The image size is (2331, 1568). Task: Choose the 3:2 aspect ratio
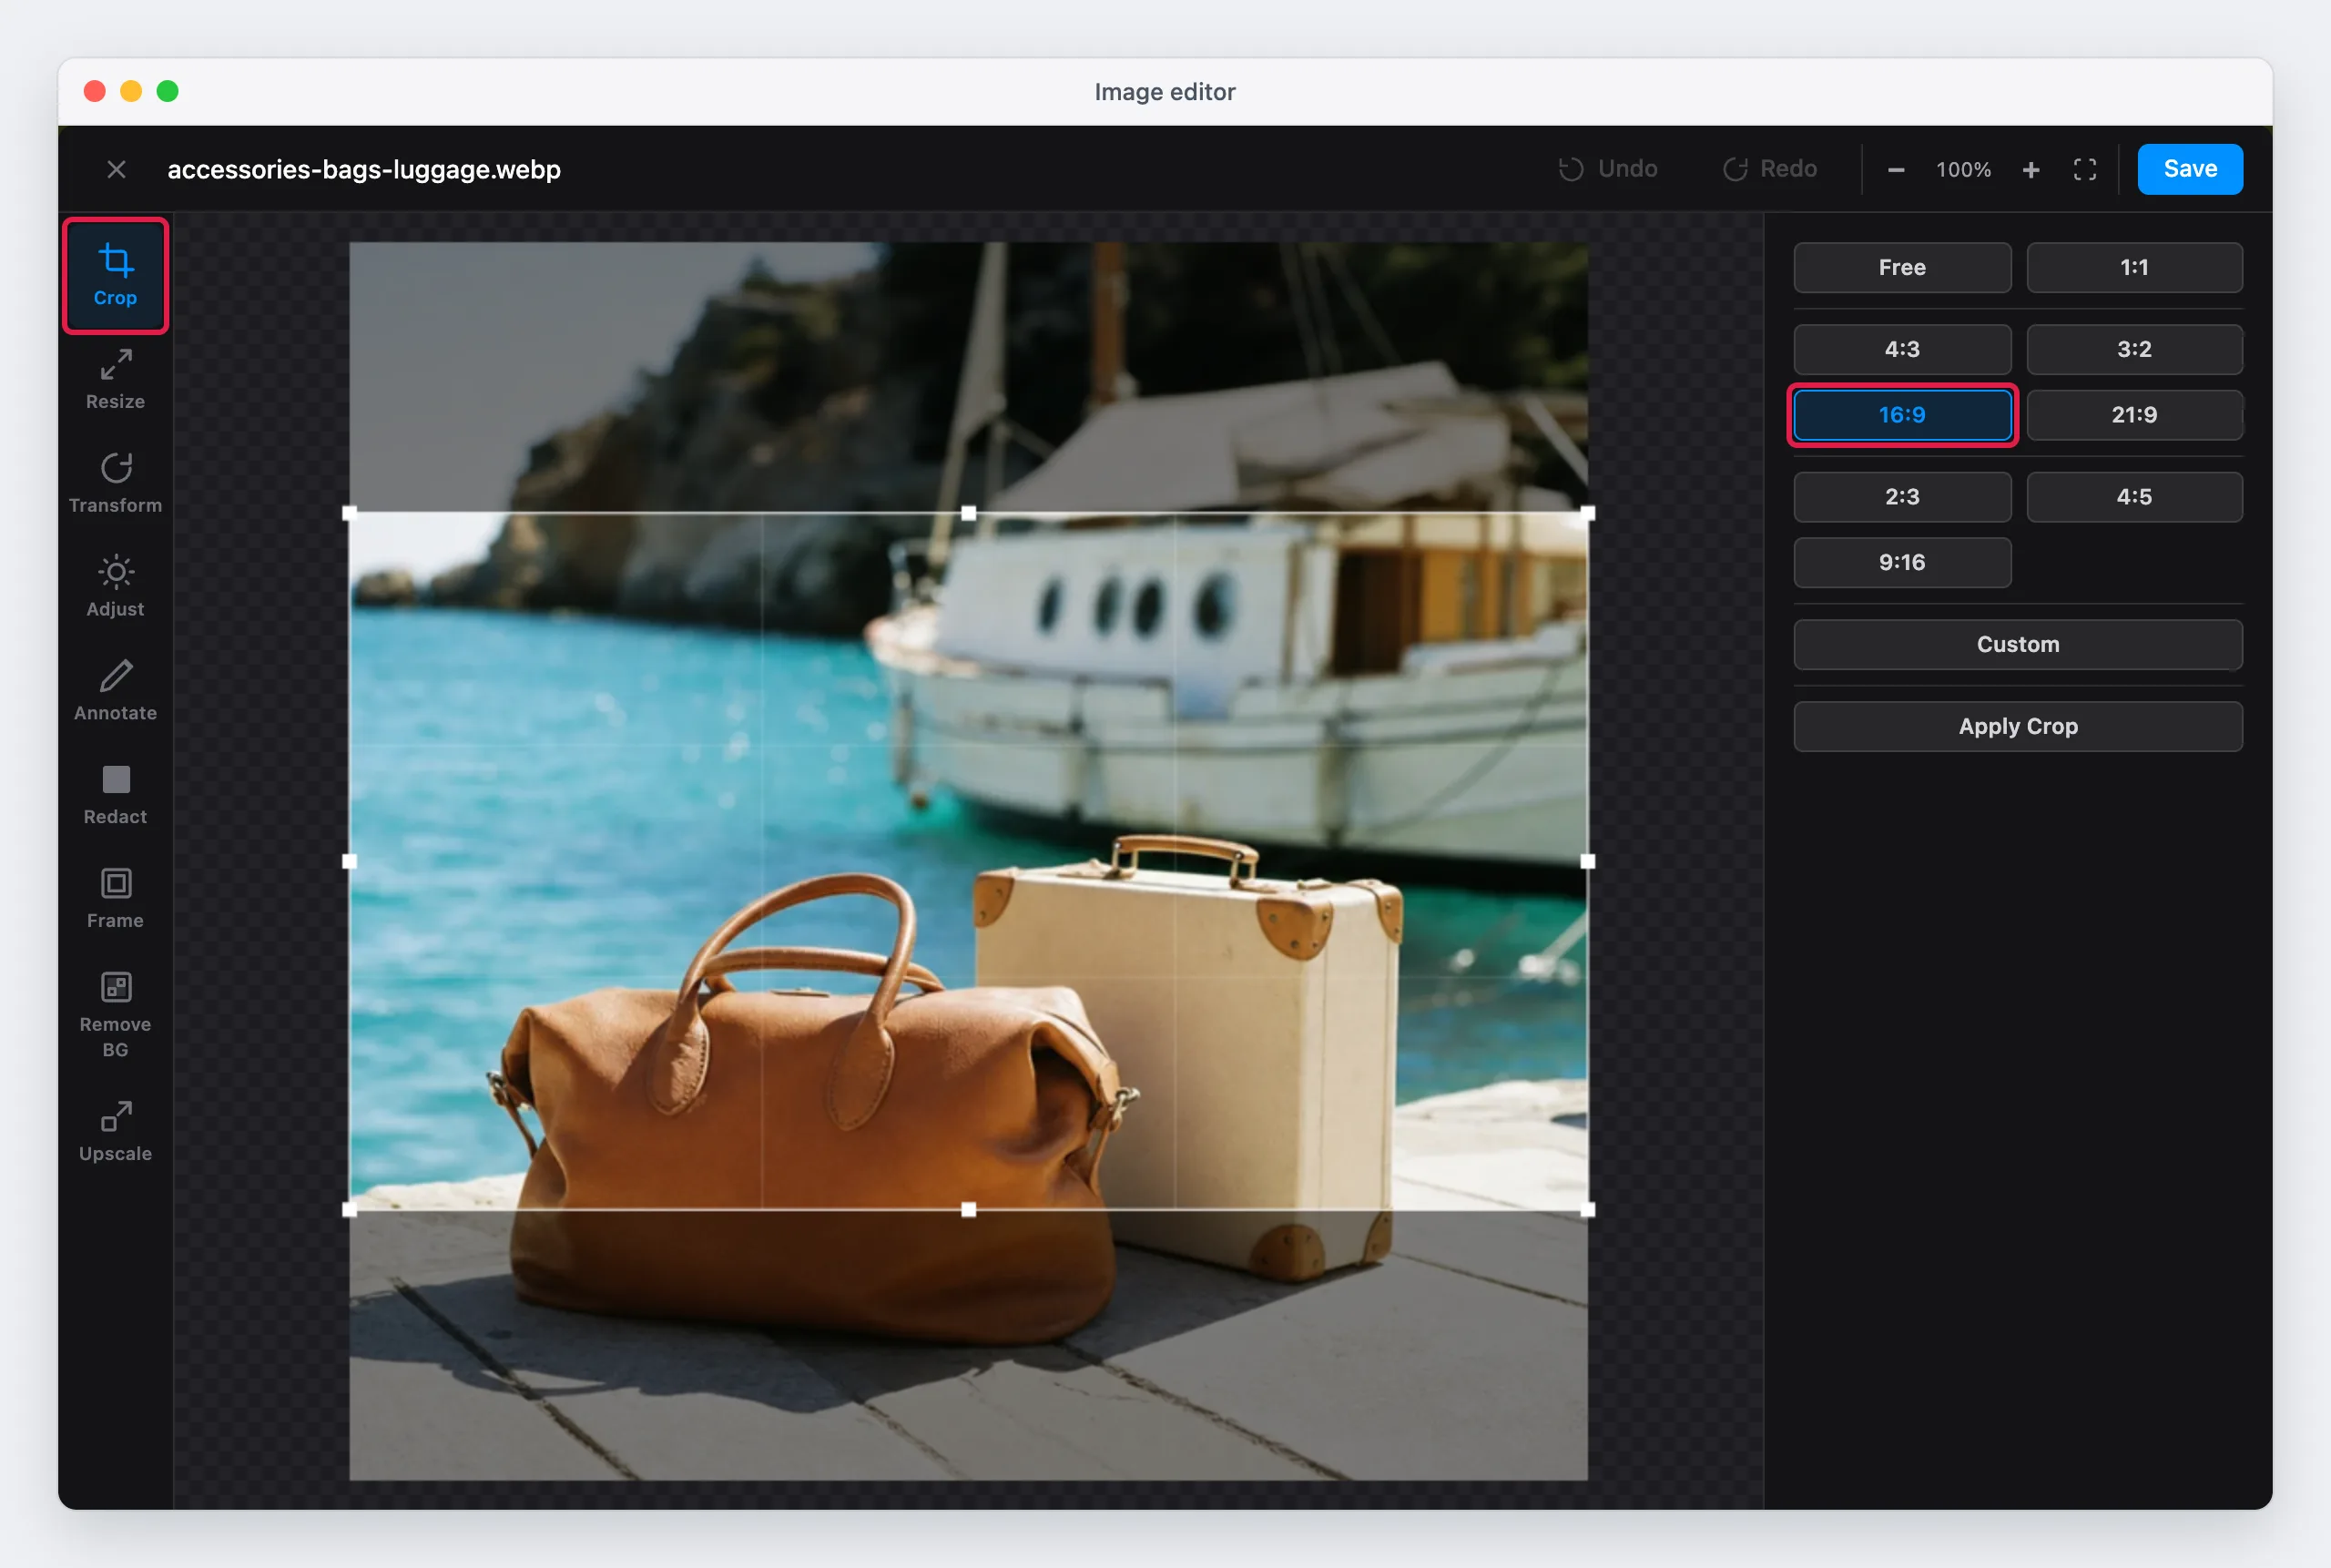tap(2133, 349)
